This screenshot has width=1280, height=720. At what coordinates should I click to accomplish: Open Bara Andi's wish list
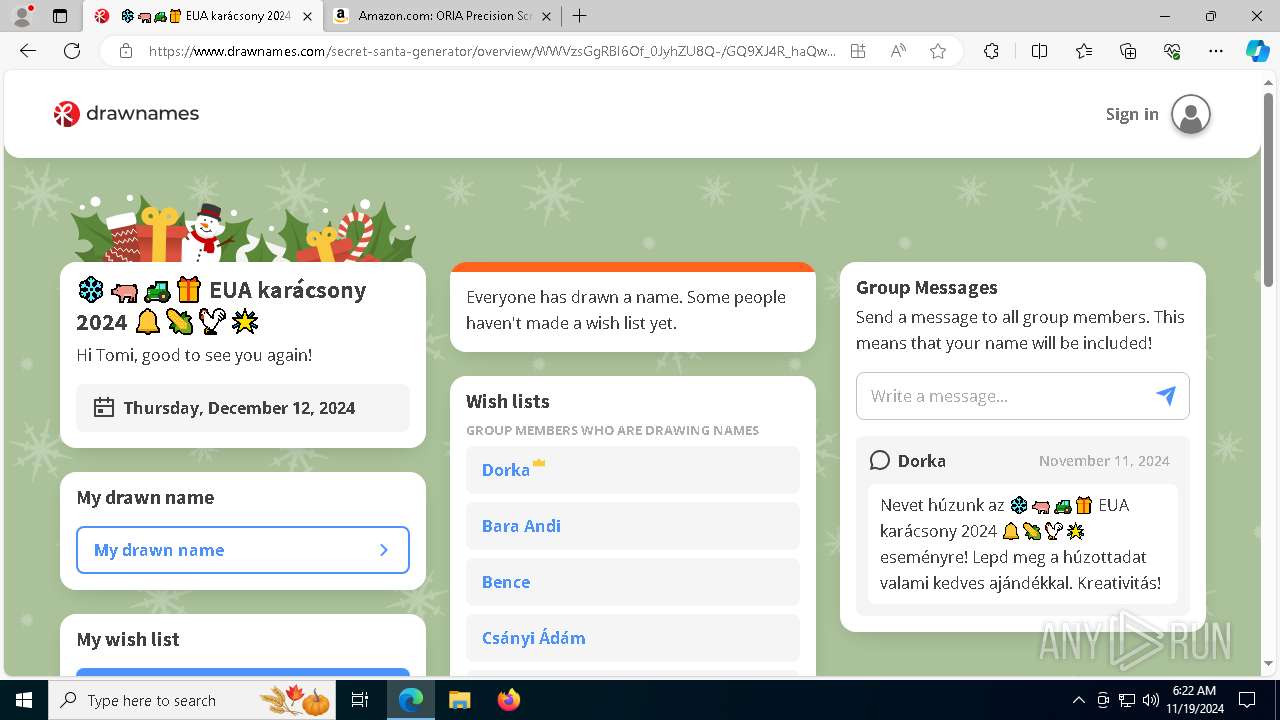[x=633, y=526]
